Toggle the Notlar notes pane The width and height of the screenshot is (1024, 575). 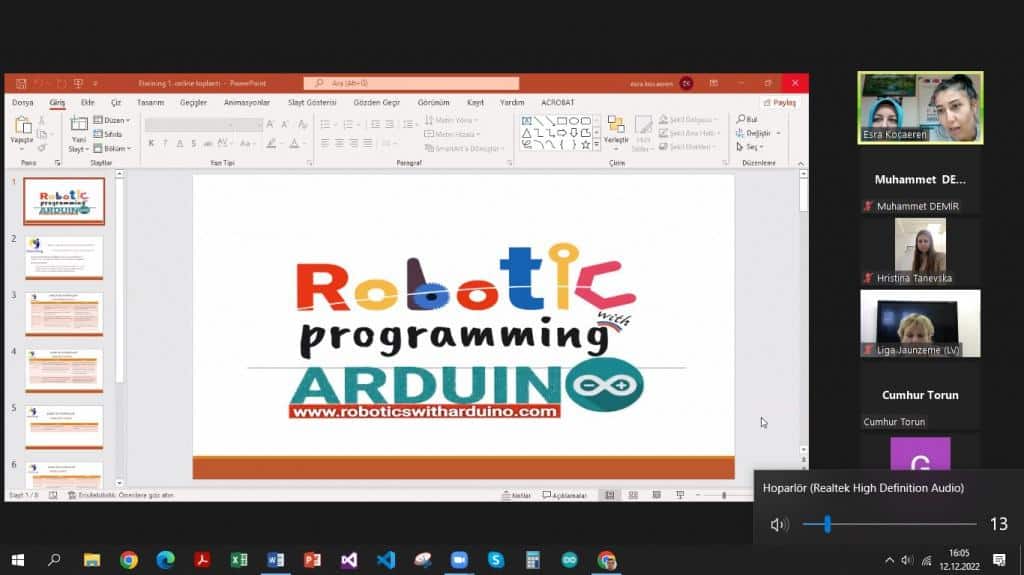516,495
